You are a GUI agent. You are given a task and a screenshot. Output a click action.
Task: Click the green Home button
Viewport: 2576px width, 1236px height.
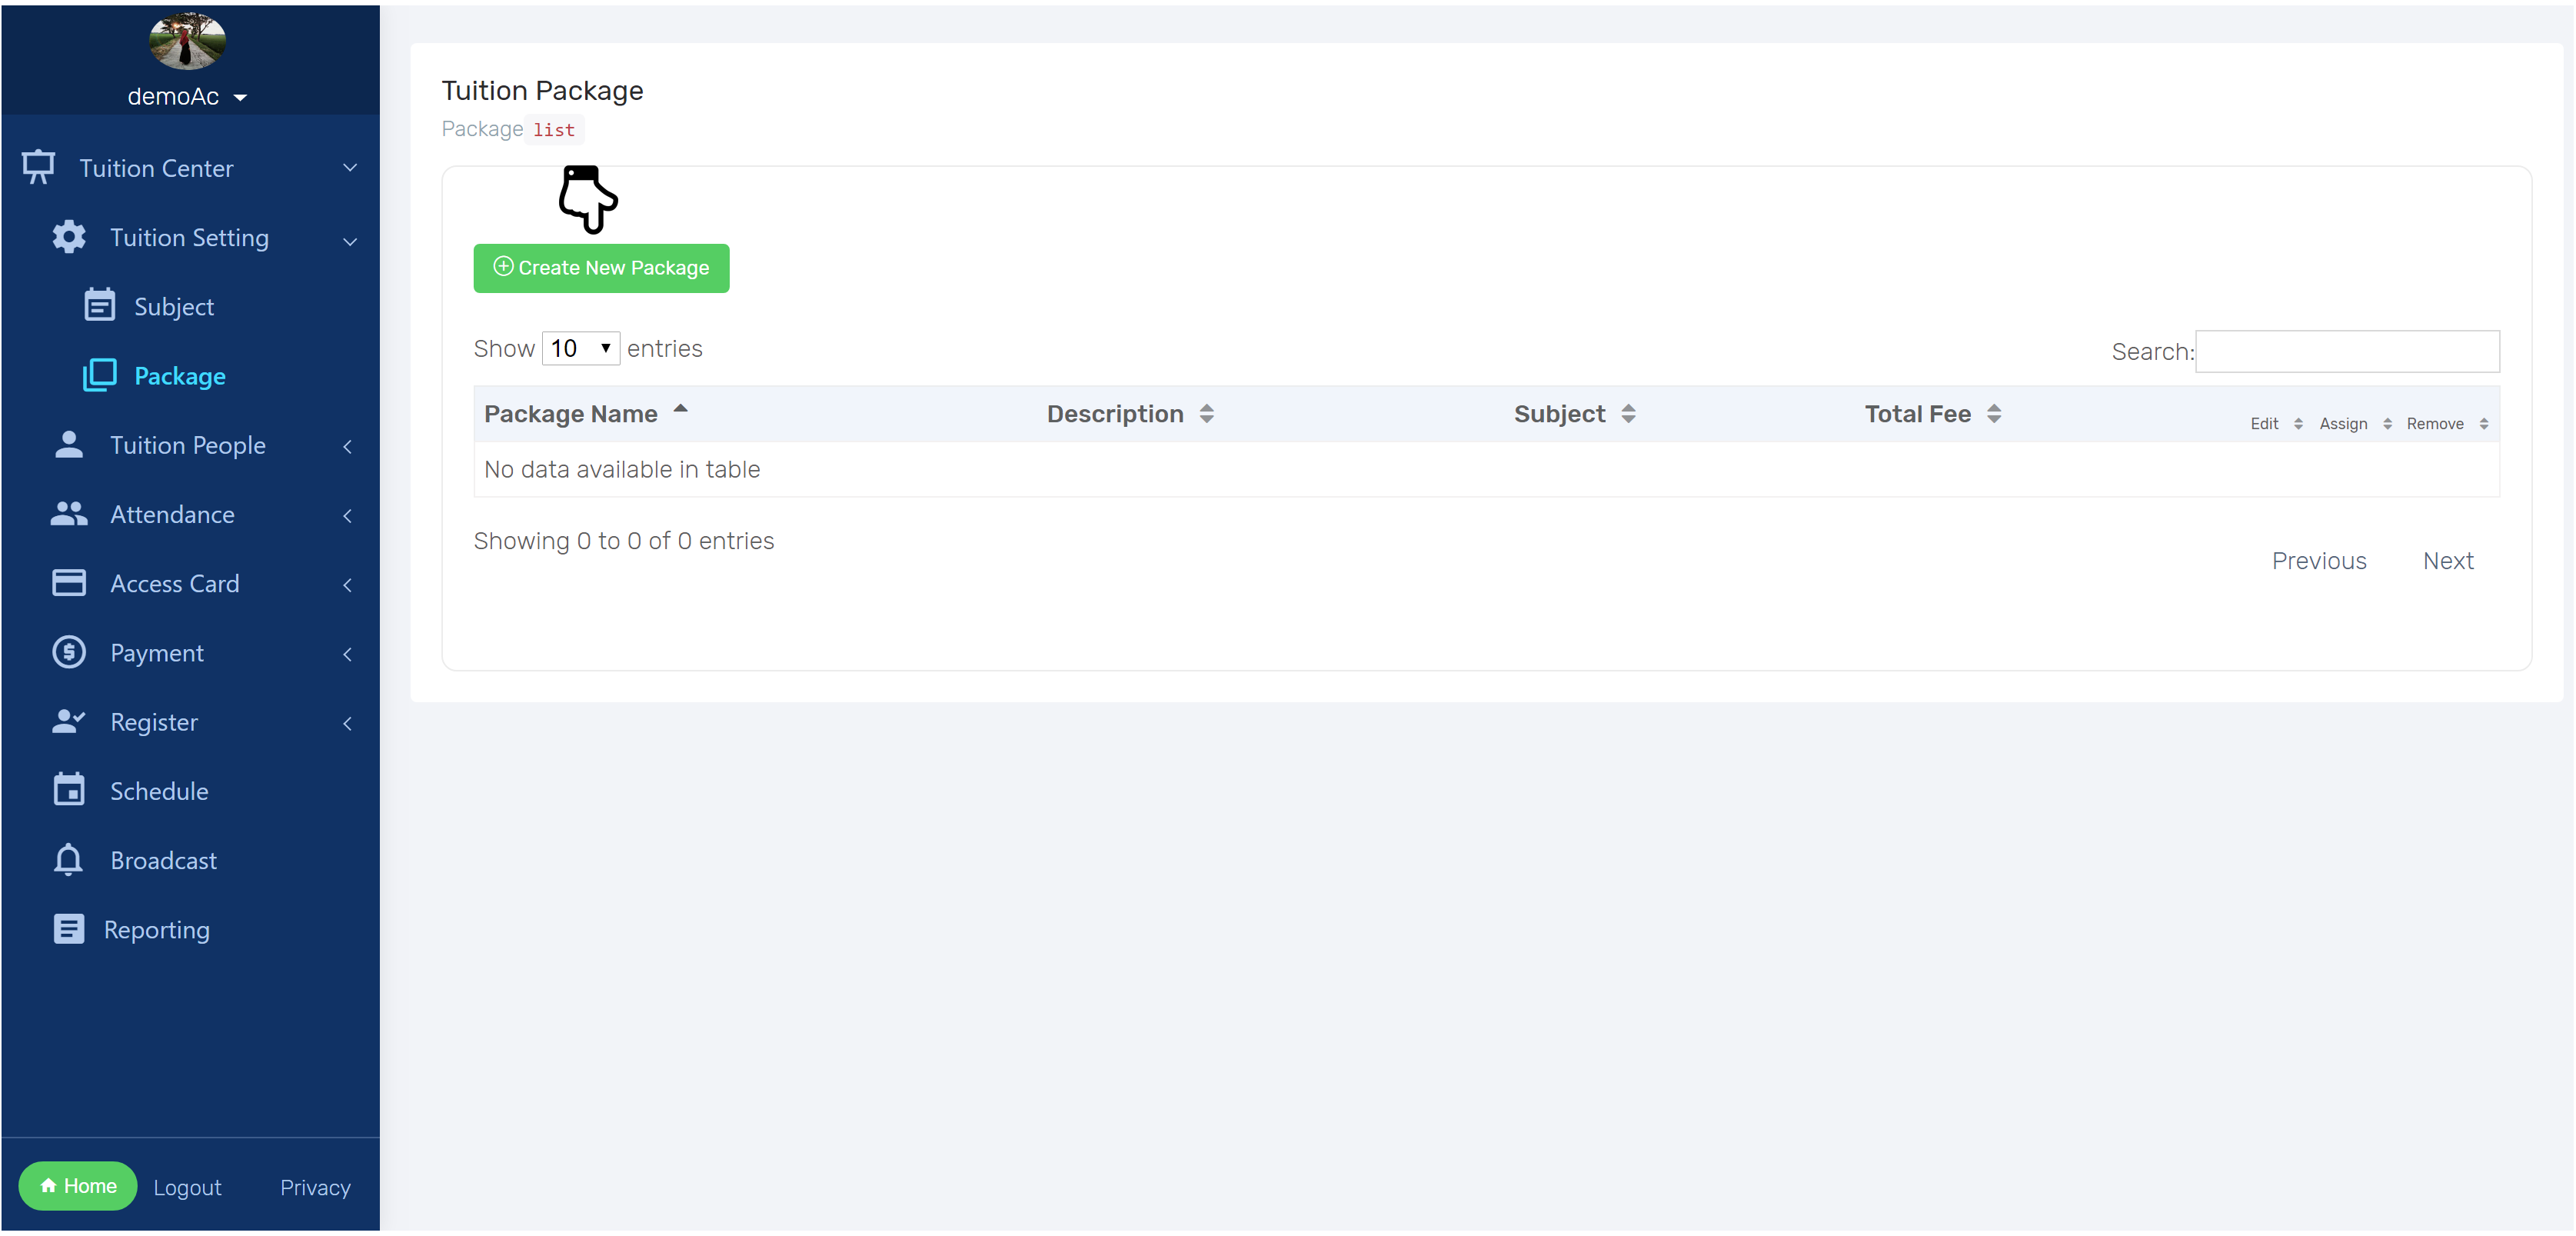(78, 1186)
